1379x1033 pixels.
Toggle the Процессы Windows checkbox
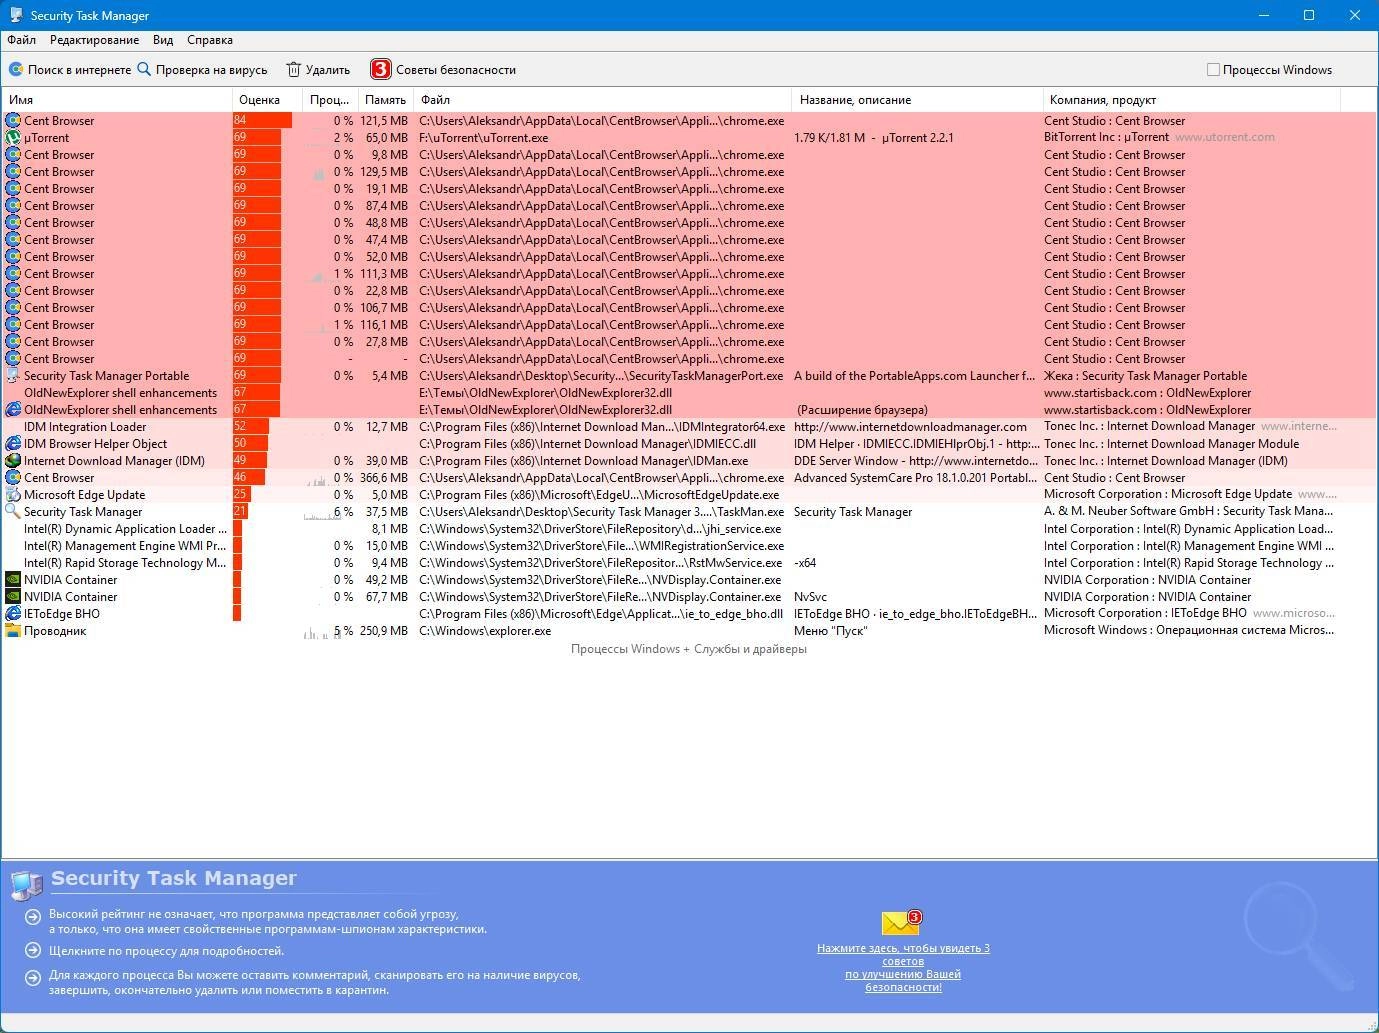(1213, 70)
